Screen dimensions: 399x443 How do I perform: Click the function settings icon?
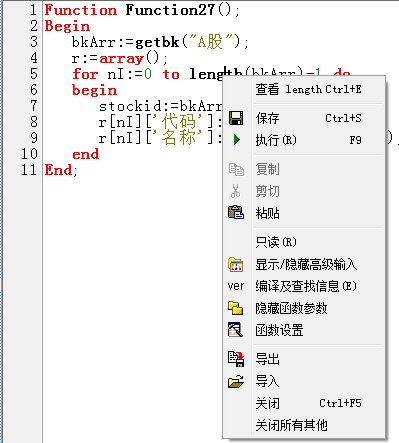pyautogui.click(x=235, y=330)
